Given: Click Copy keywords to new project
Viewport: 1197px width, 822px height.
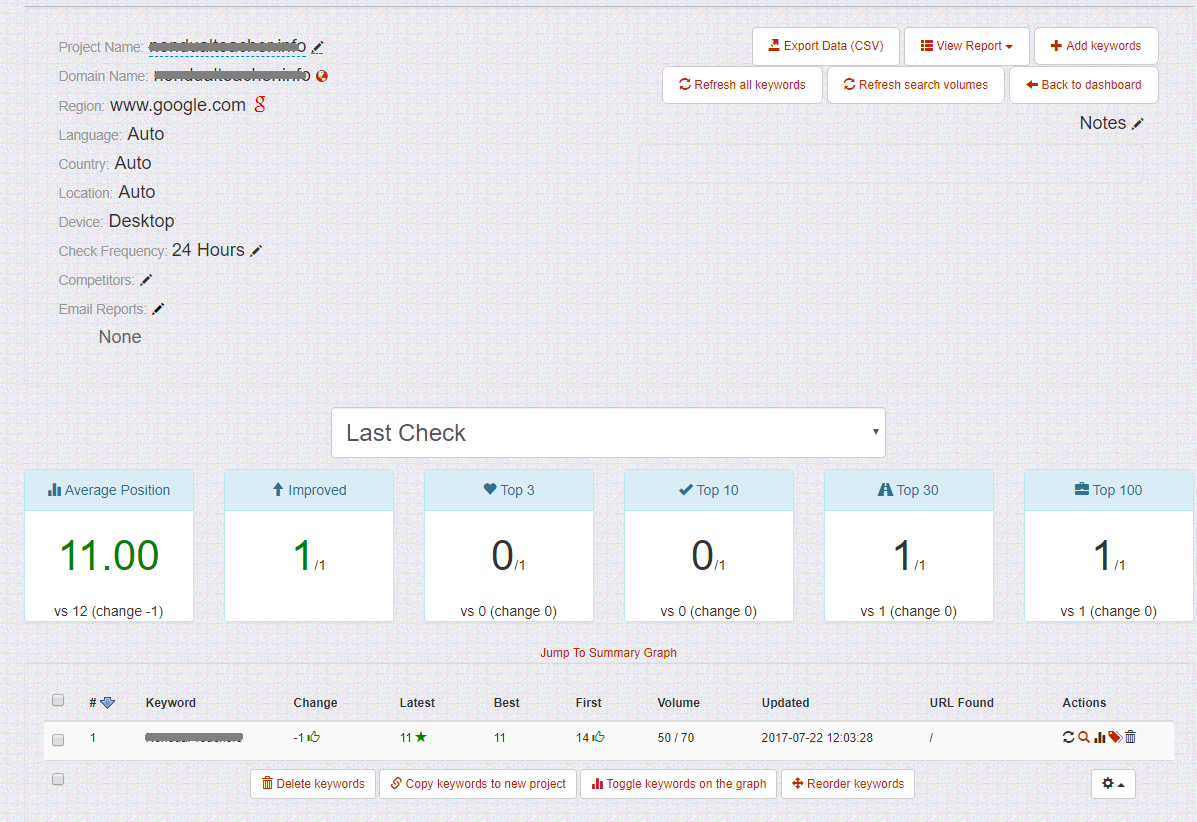Looking at the screenshot, I should coord(478,784).
